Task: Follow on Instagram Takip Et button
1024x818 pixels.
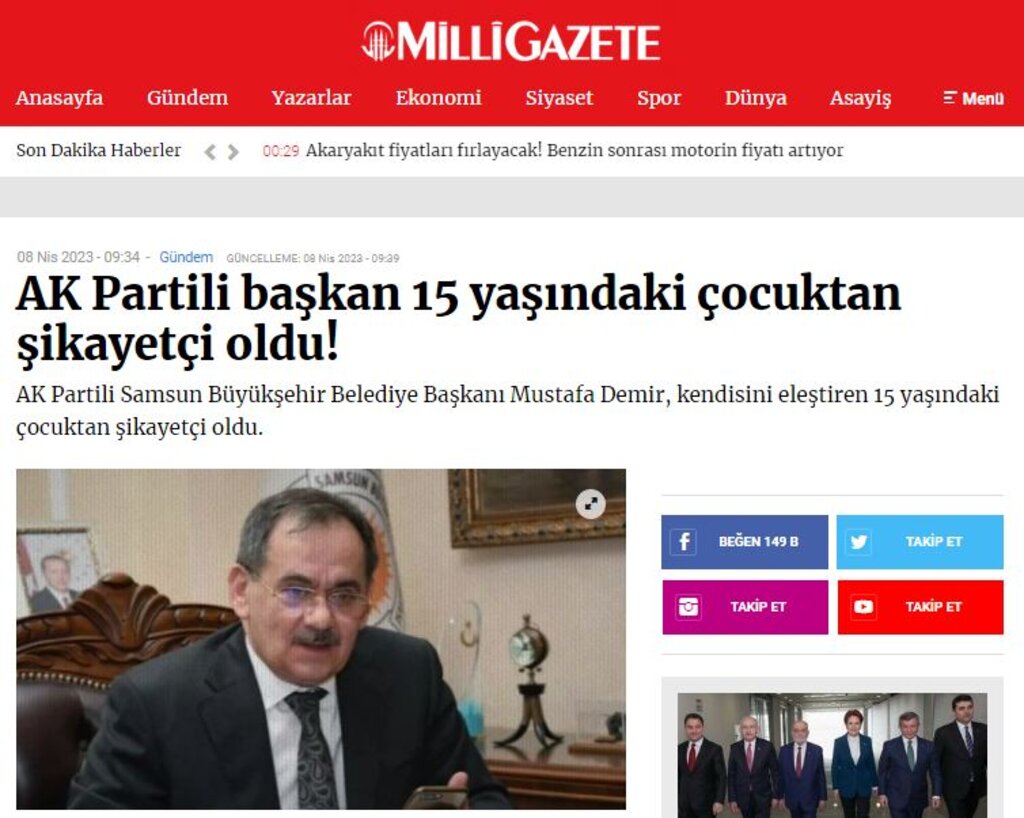Action: (744, 606)
